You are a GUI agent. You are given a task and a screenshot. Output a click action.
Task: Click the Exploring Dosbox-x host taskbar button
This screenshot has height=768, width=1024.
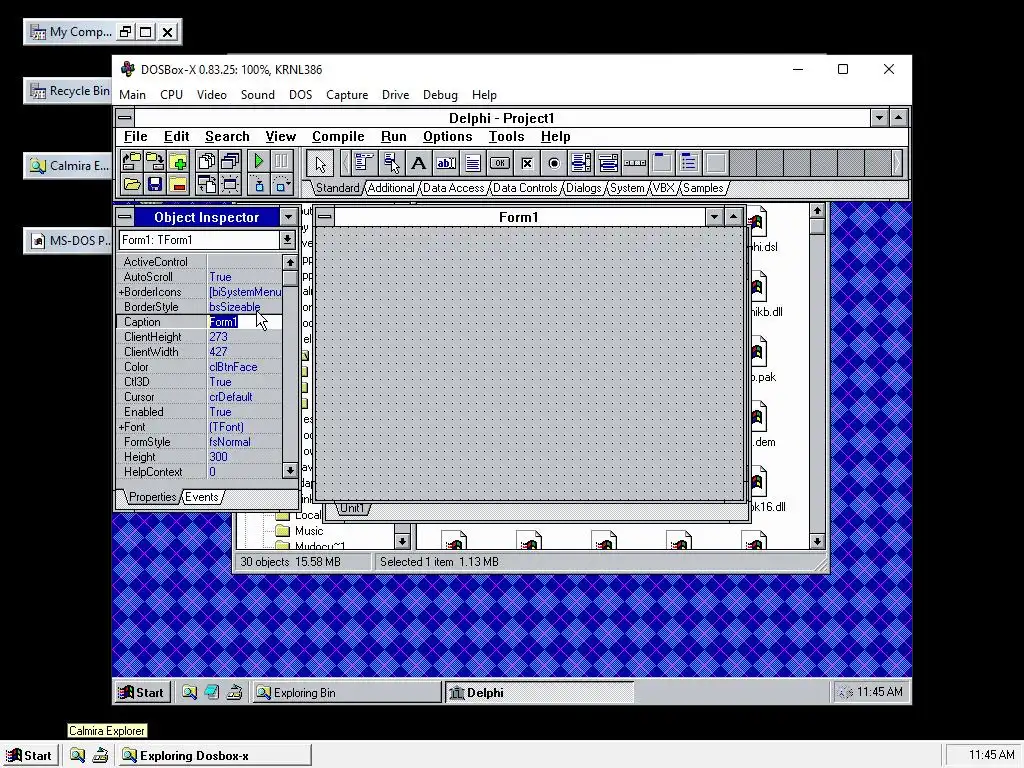pyautogui.click(x=216, y=756)
